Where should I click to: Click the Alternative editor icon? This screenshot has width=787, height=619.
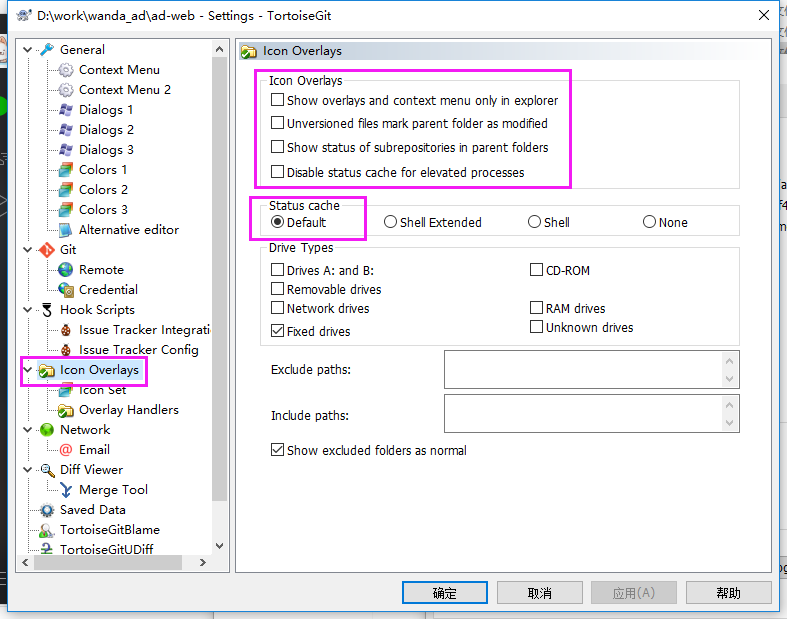[x=66, y=230]
